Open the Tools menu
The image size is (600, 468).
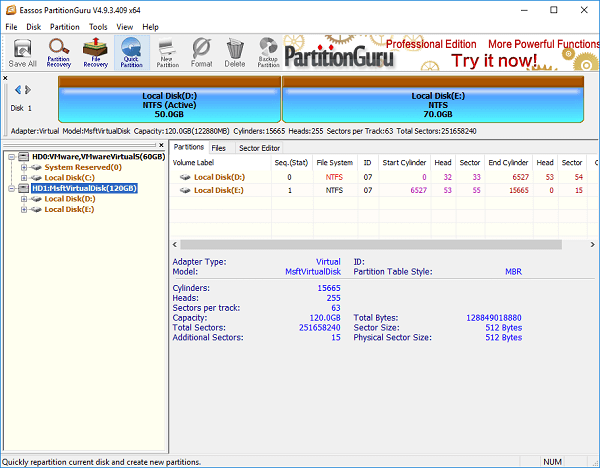pyautogui.click(x=98, y=27)
